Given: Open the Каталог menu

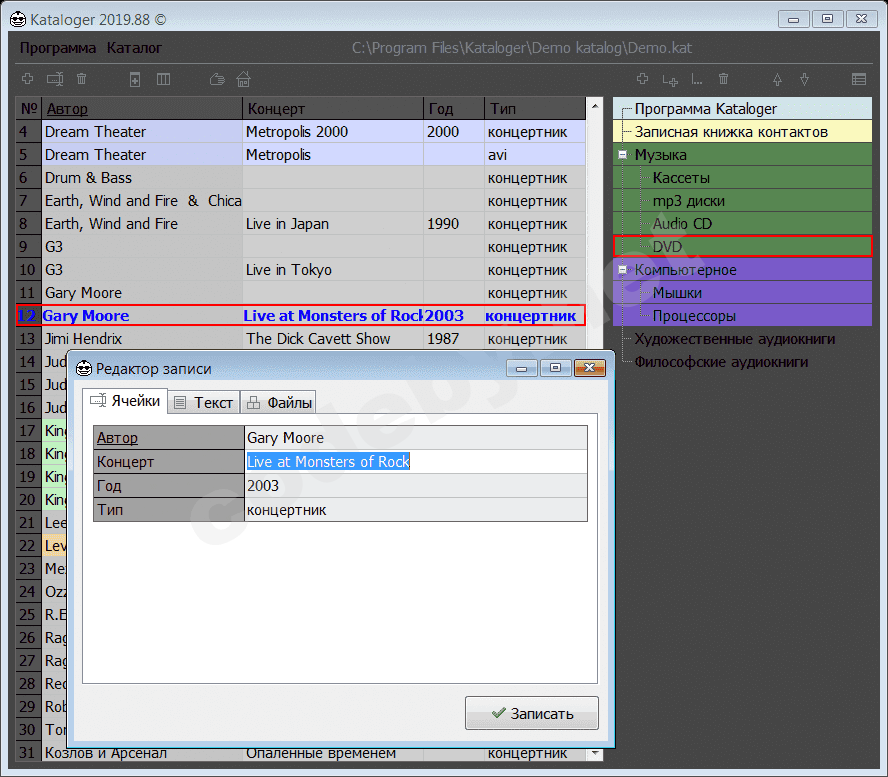Looking at the screenshot, I should point(134,48).
